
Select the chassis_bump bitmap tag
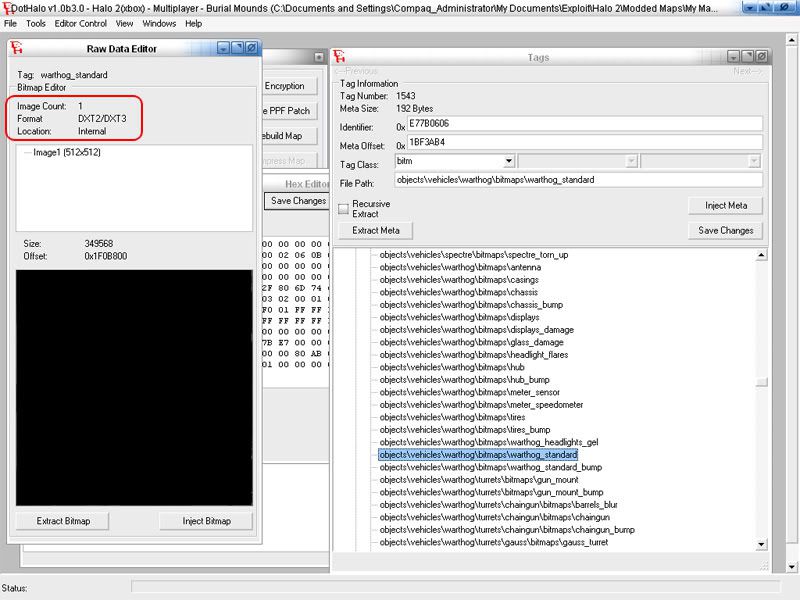coord(471,305)
